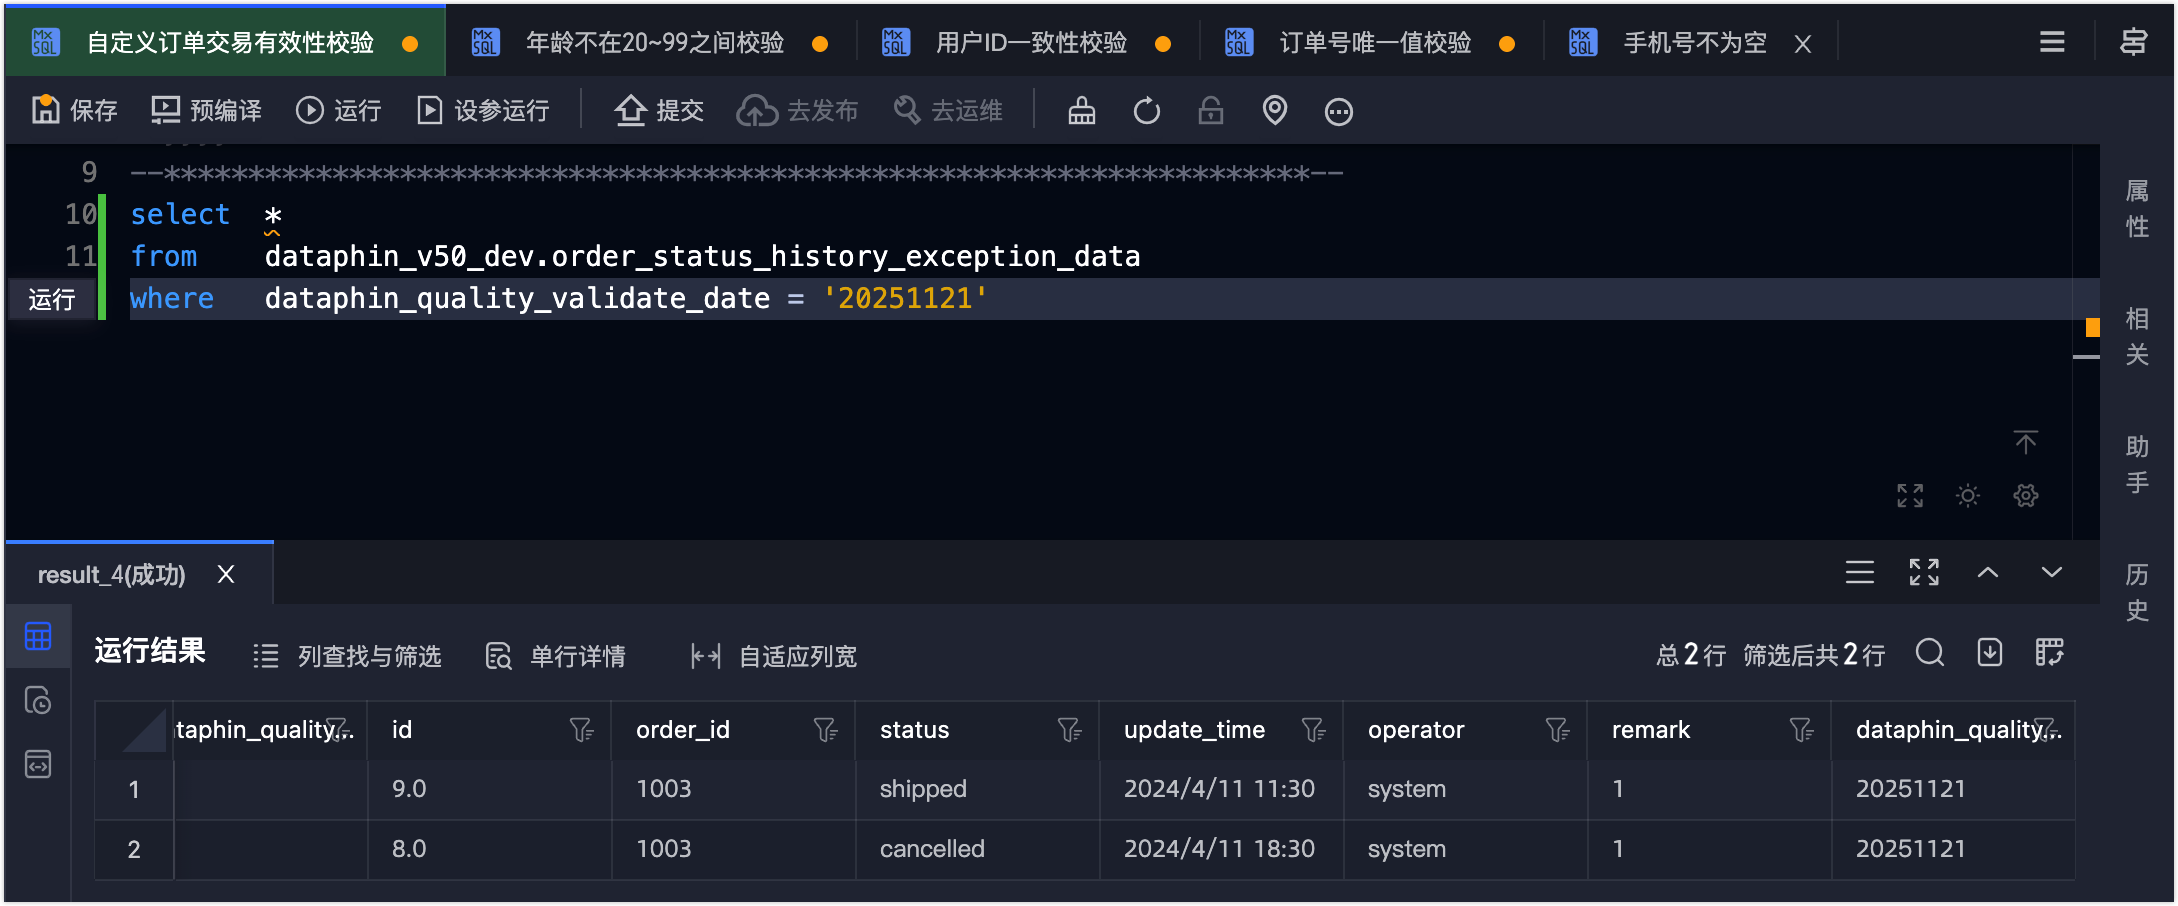Collapse result panel with down chevron
Image resolution: width=2178 pixels, height=906 pixels.
[x=2052, y=572]
